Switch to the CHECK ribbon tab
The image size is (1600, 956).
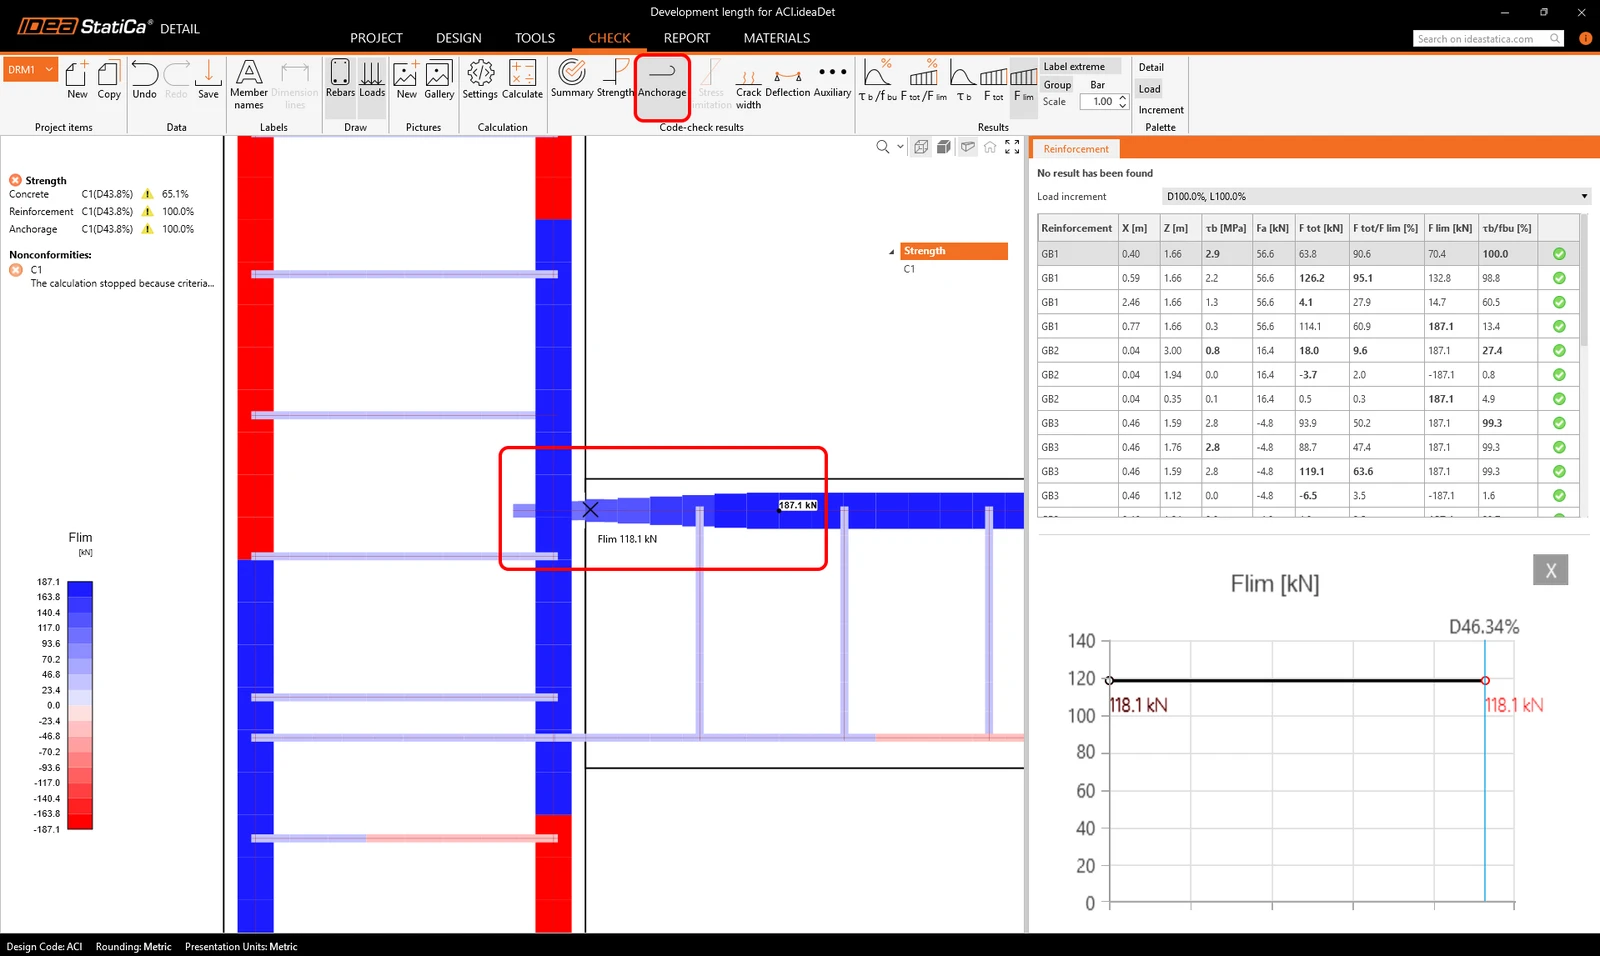click(x=609, y=38)
